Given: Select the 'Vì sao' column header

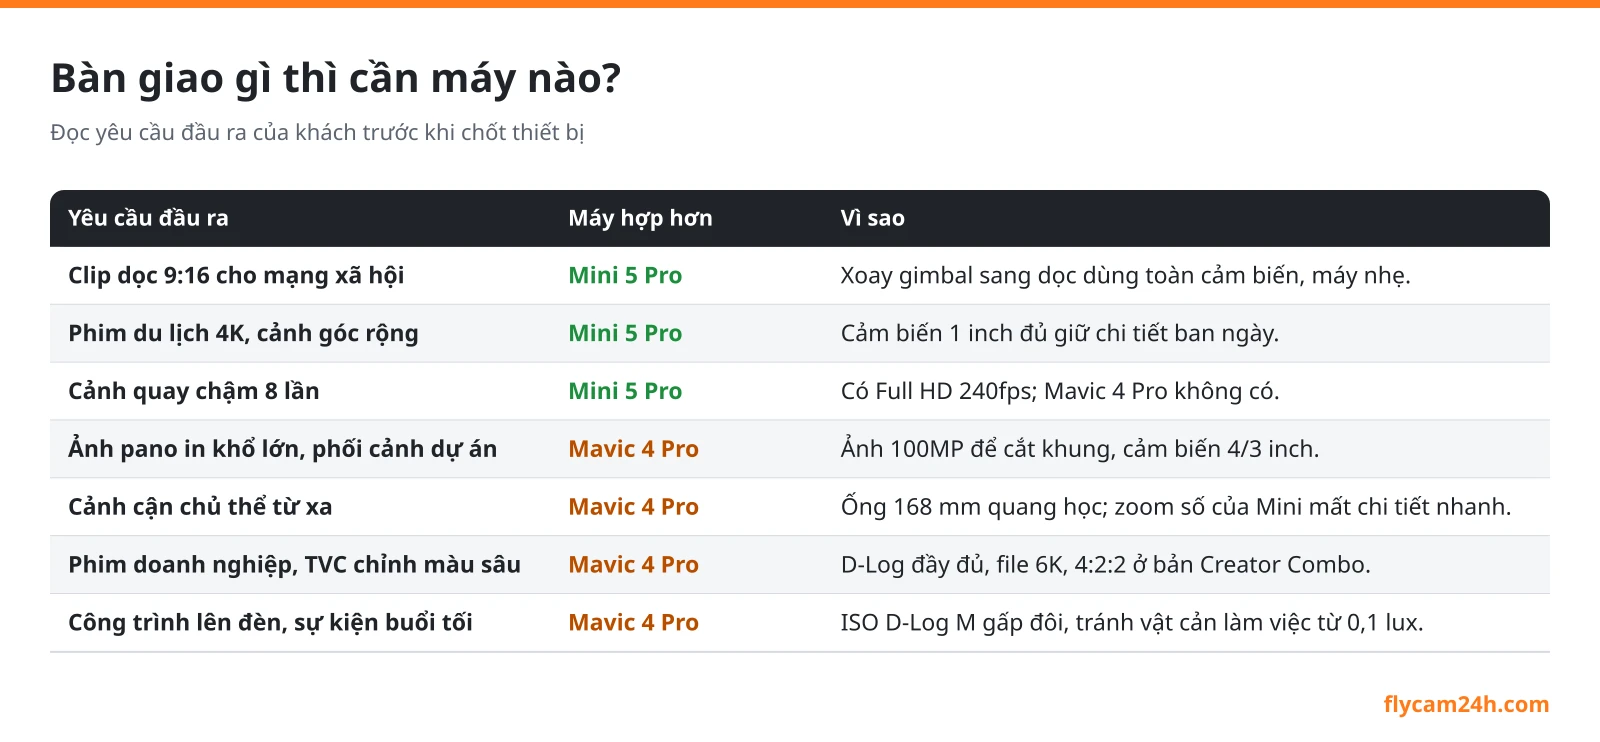Looking at the screenshot, I should click(x=872, y=218).
